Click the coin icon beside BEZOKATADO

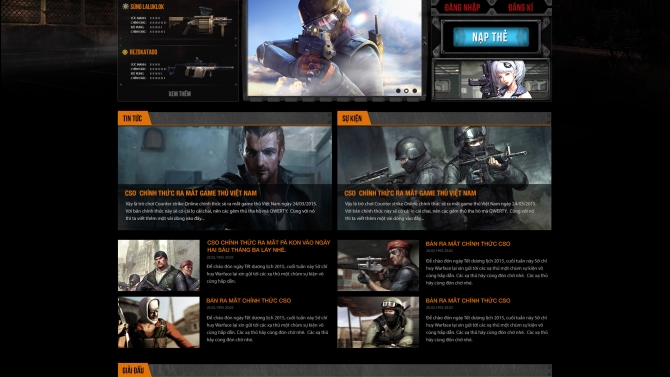pyautogui.click(x=125, y=52)
